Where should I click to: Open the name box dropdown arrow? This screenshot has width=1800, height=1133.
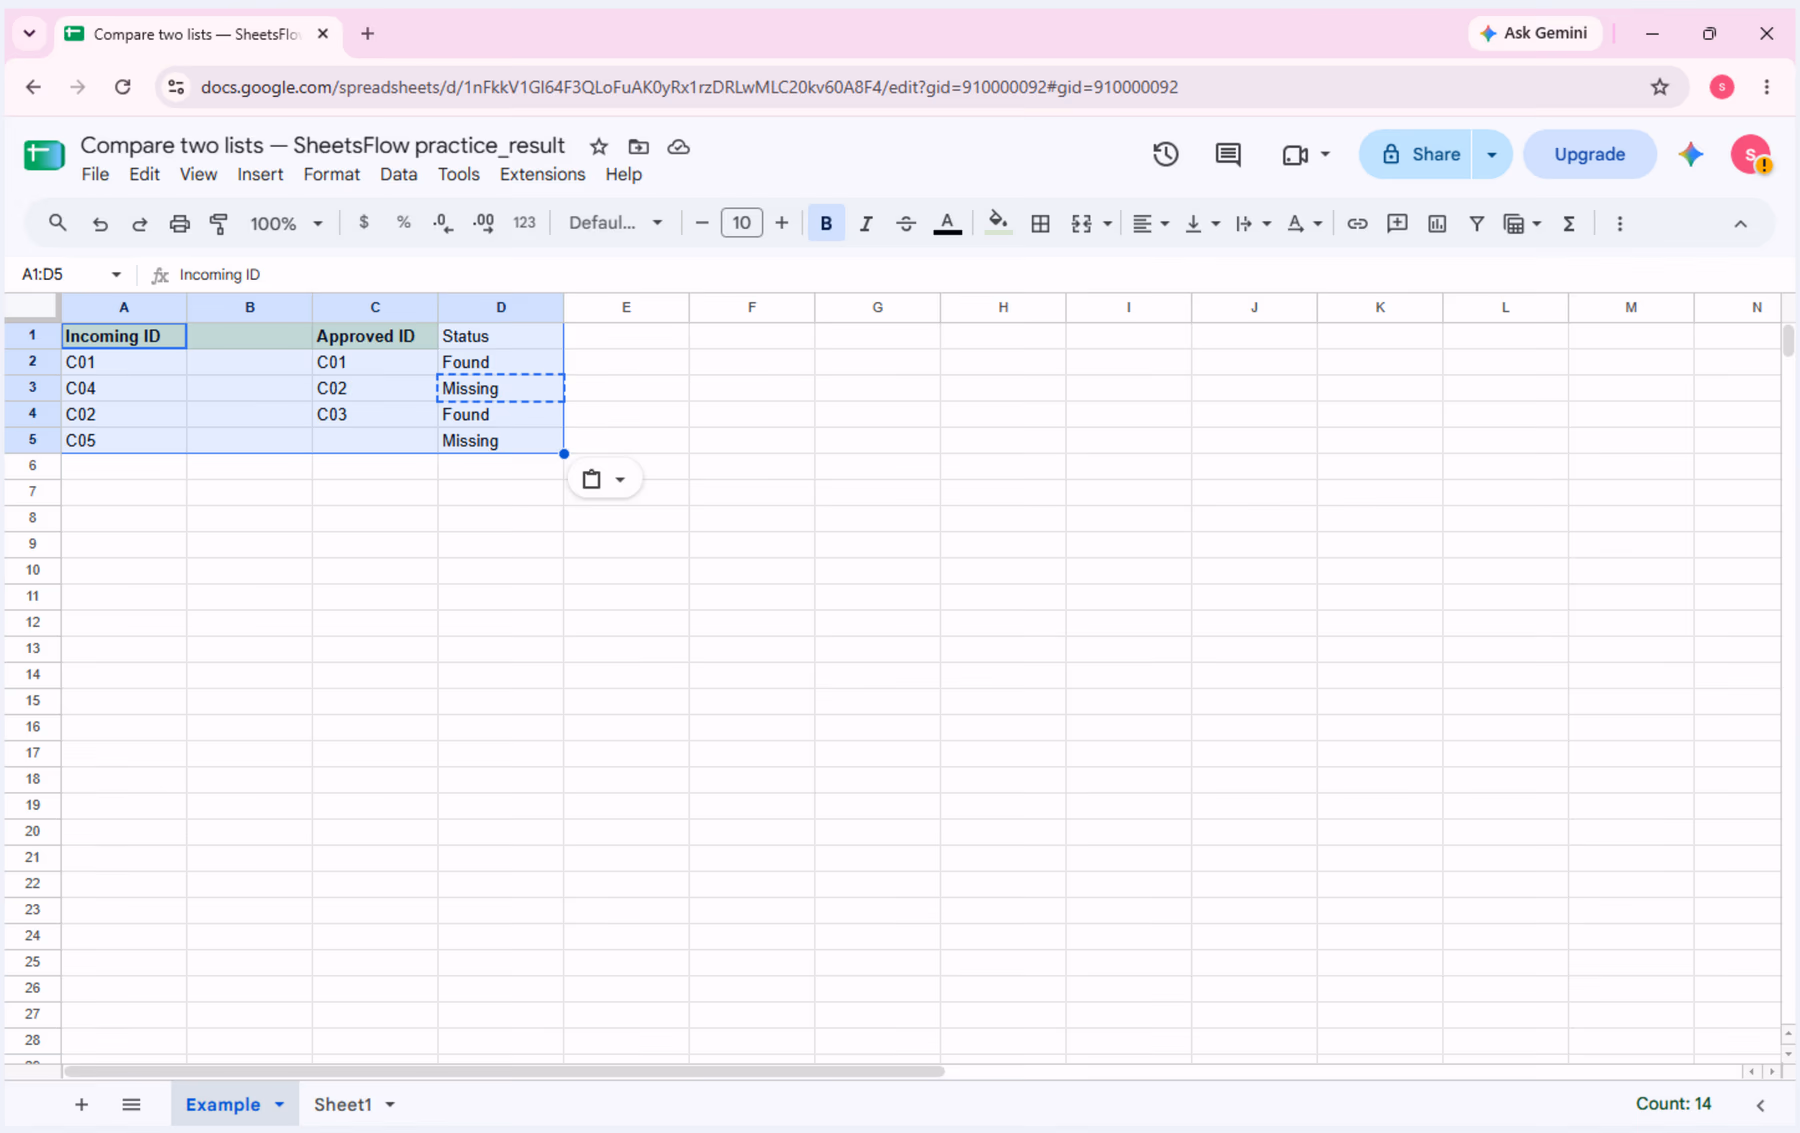(116, 274)
